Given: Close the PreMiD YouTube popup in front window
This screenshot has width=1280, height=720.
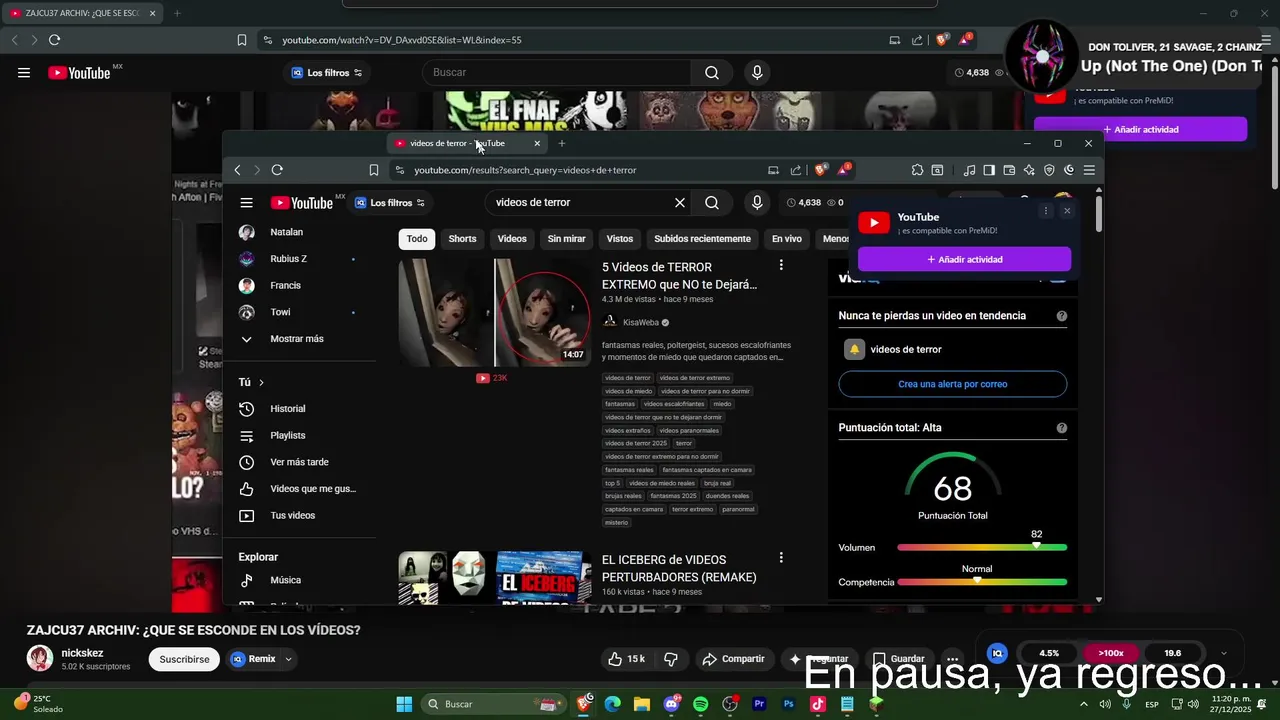Looking at the screenshot, I should coord(1067,211).
